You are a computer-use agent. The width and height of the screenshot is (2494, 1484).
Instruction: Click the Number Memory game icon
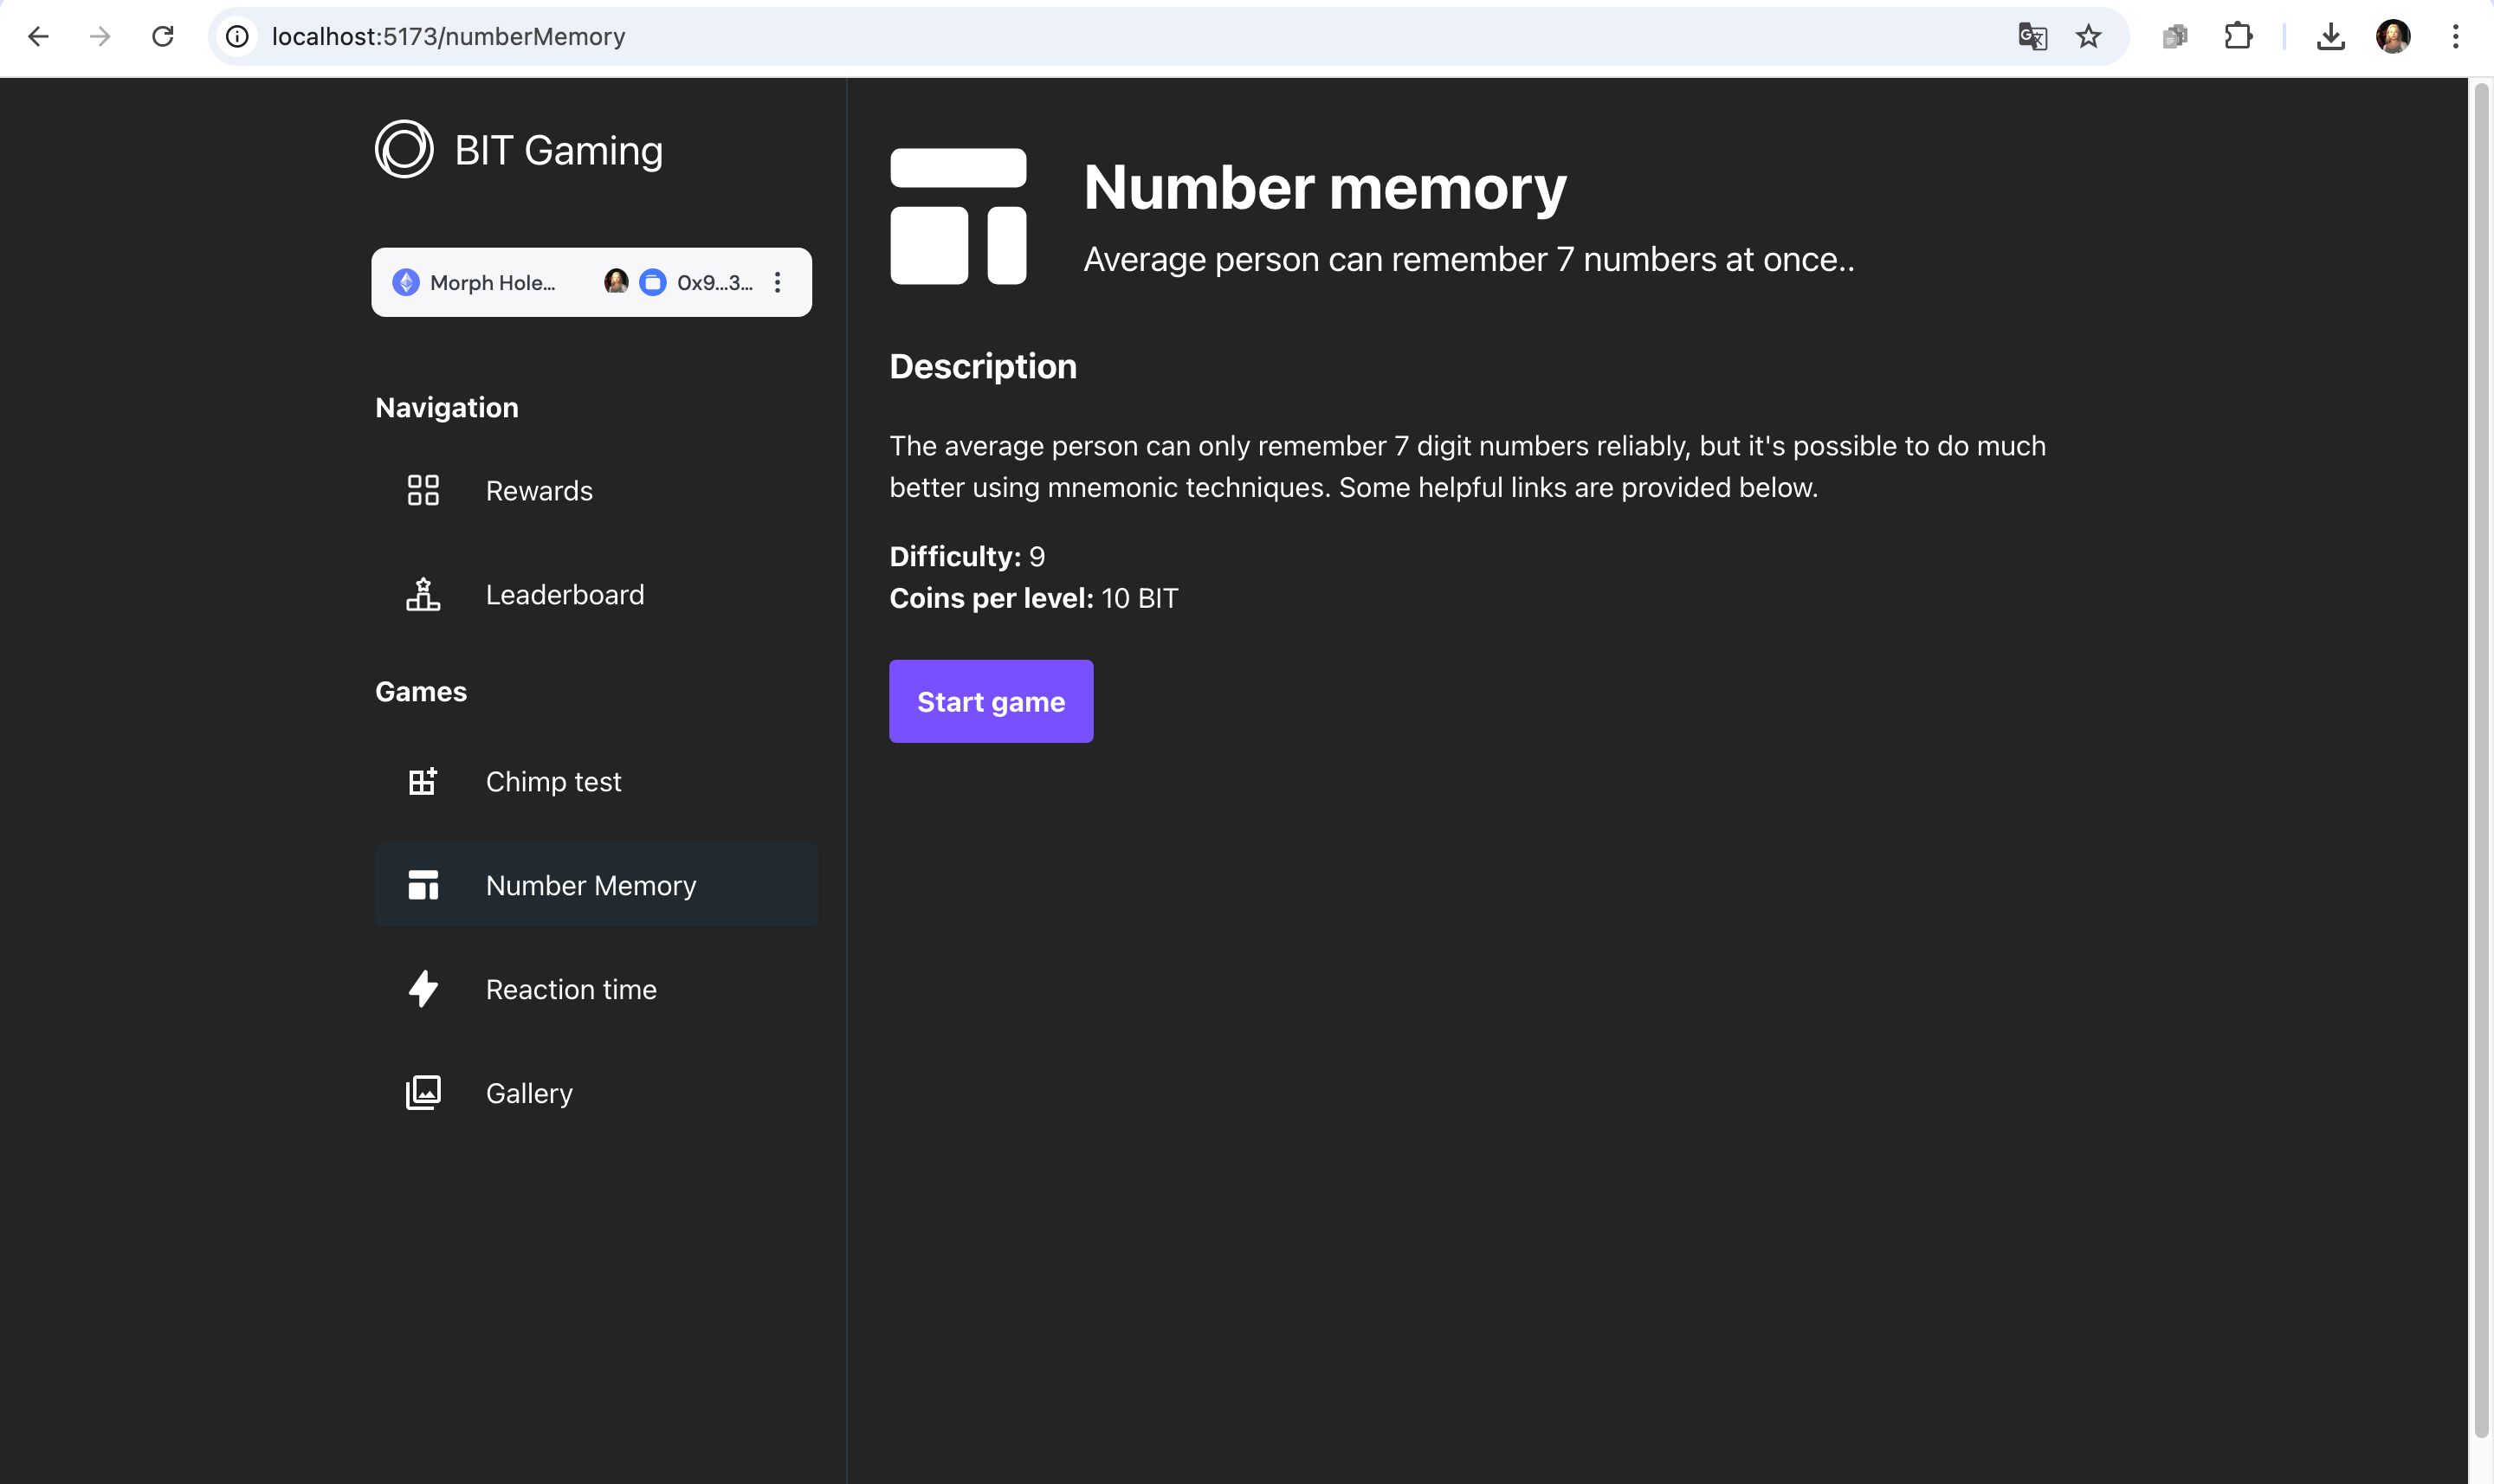coord(420,883)
